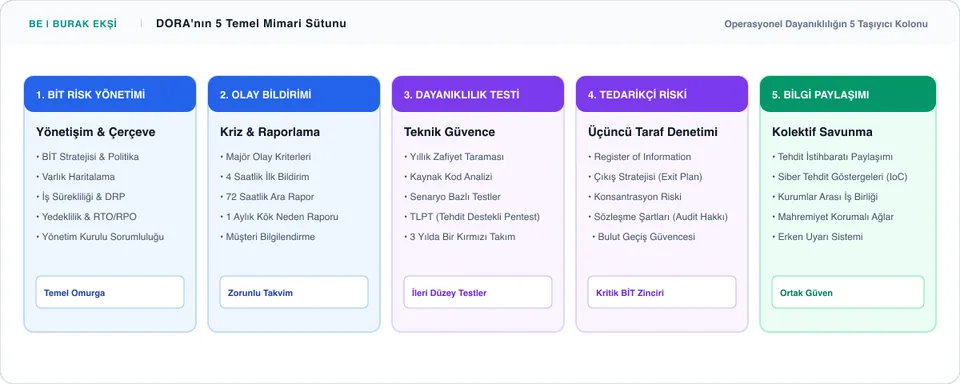Screen dimensions: 960x384
Task: Select the 4. TEDARİKÇİ RİSKİ header
Action: coord(662,94)
